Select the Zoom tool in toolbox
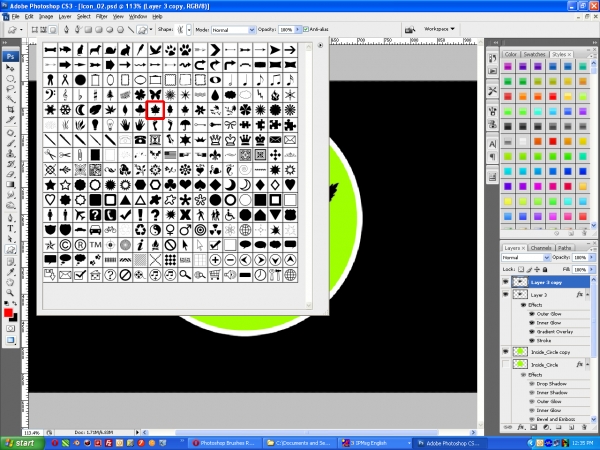 point(10,293)
